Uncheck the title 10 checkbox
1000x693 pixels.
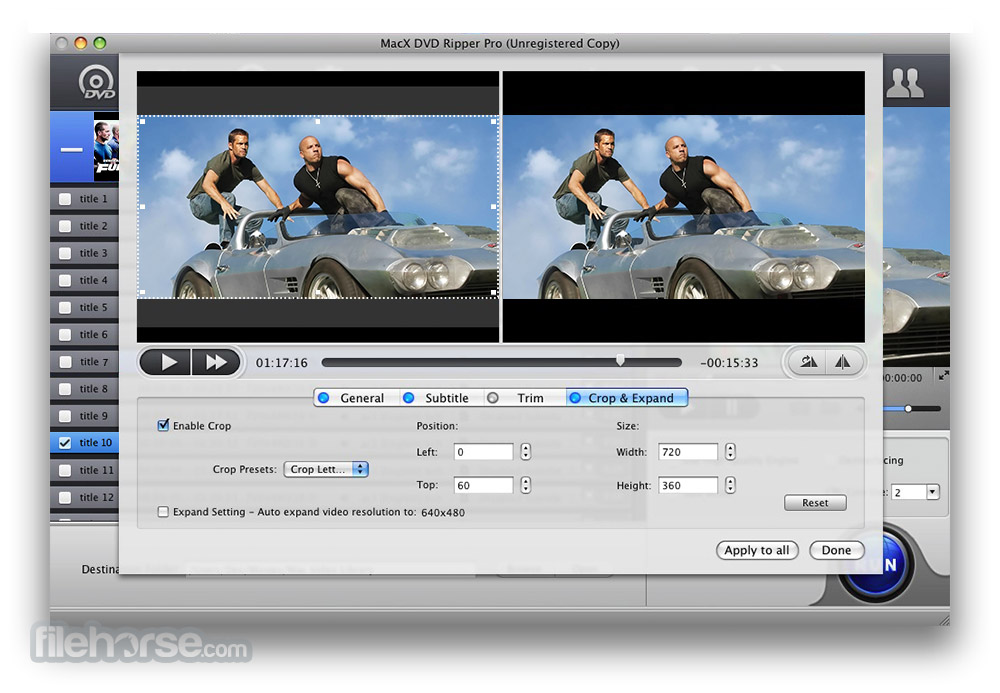65,442
